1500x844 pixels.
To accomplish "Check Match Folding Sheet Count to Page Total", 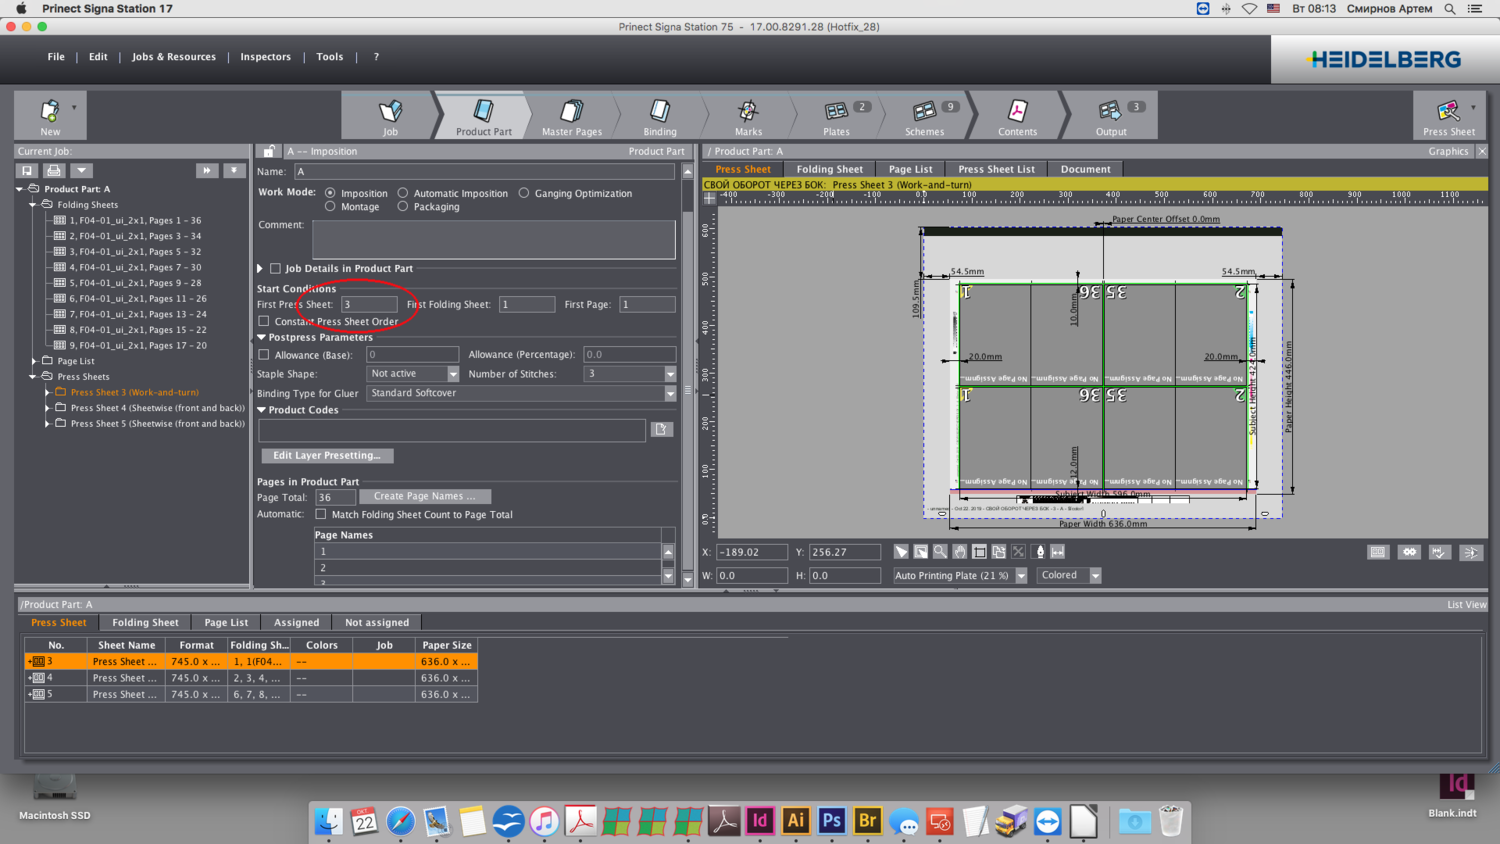I will (x=321, y=514).
